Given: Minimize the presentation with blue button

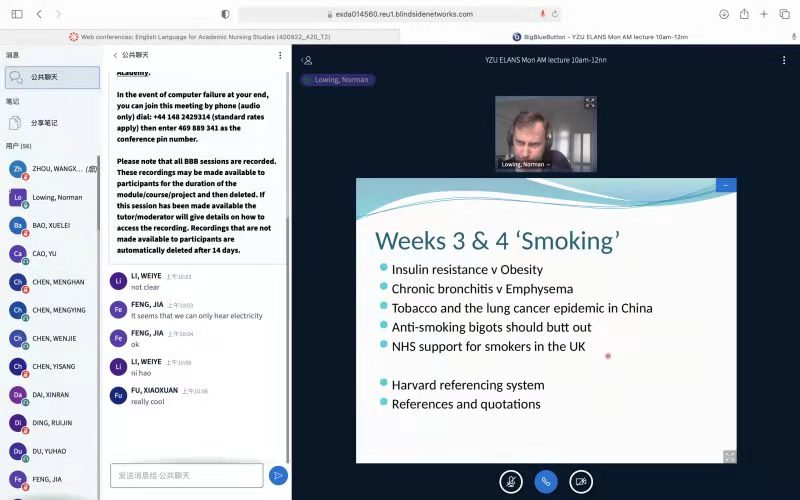Looking at the screenshot, I should [x=726, y=185].
